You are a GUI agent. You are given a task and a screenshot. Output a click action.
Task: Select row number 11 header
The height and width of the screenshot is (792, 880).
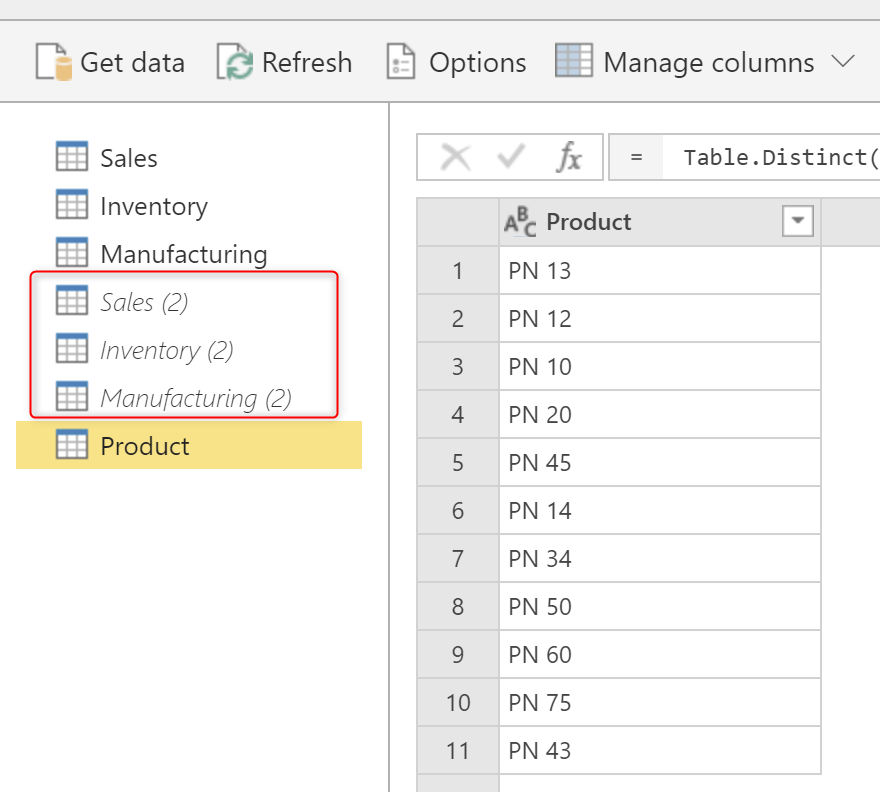[457, 750]
